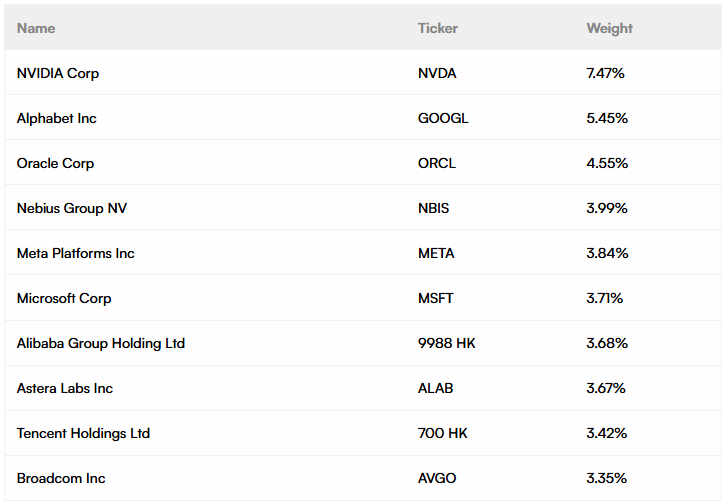Screen dimensions: 724x502
Task: Click the Oracle Corp name cell
Action: (55, 163)
